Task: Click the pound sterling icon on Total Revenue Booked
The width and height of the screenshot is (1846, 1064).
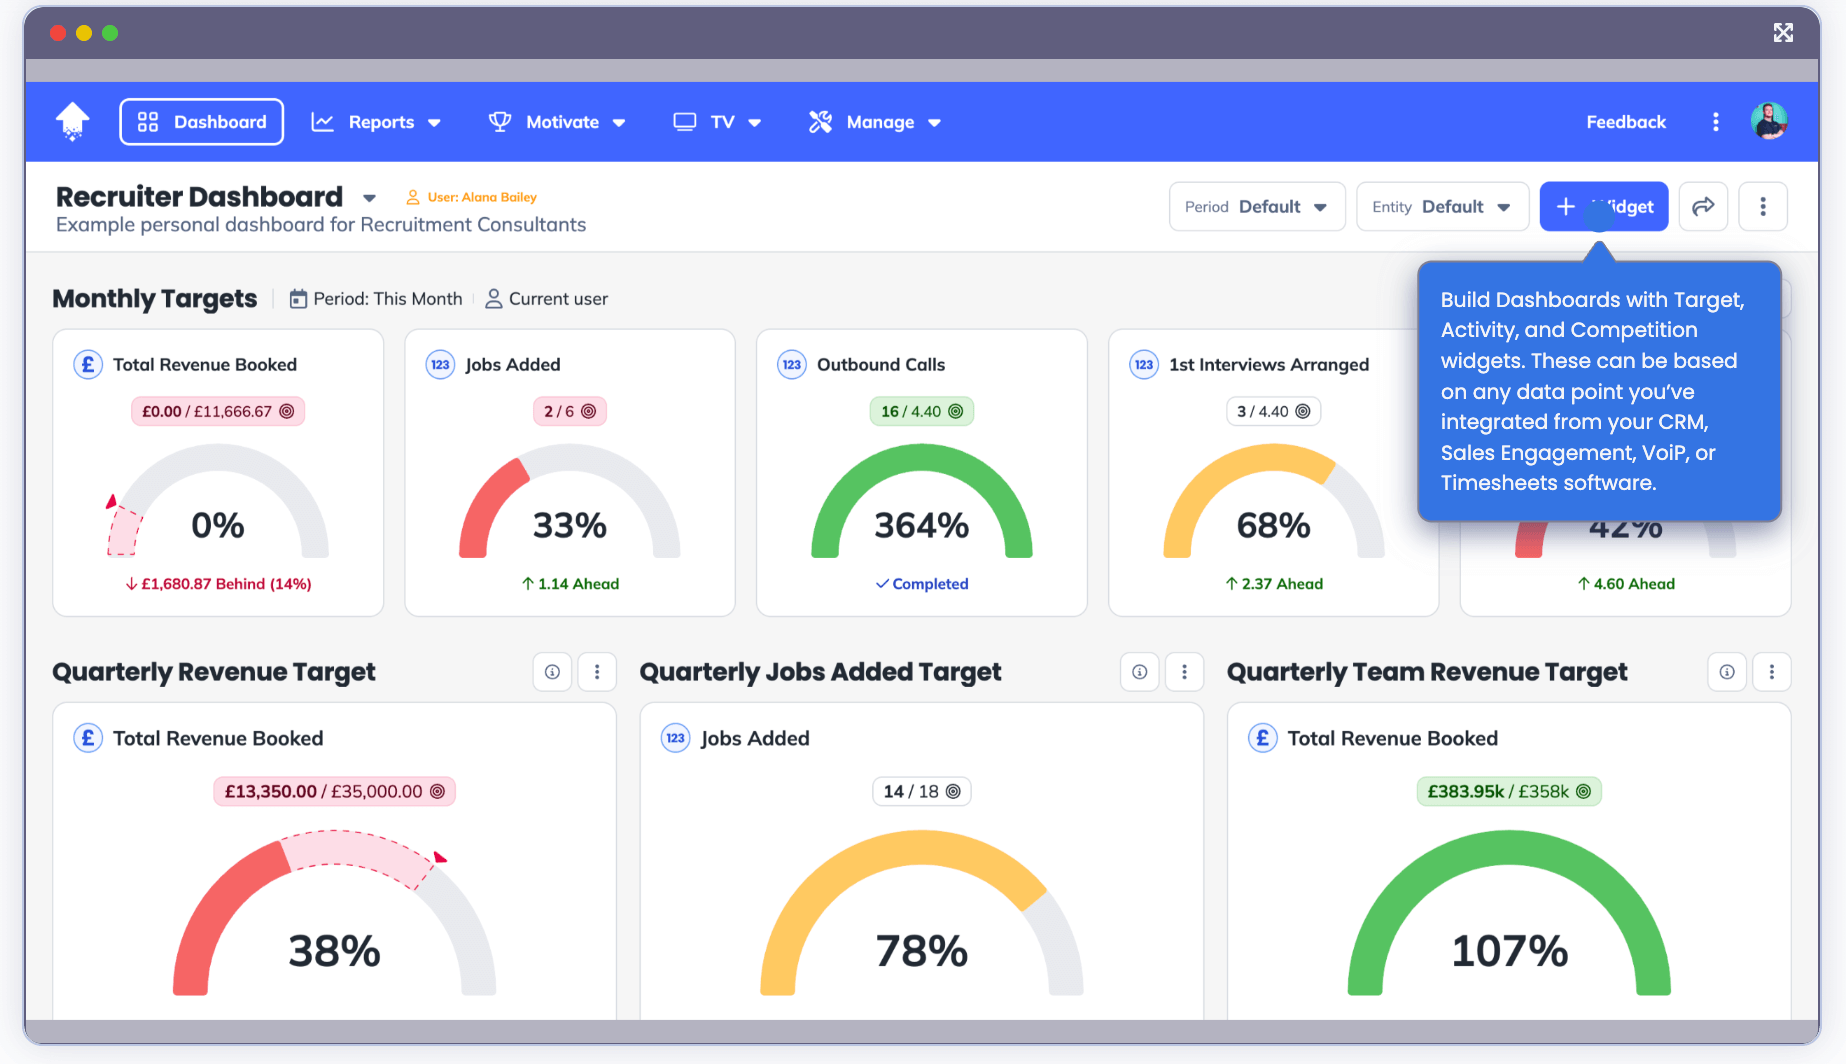Action: [88, 364]
